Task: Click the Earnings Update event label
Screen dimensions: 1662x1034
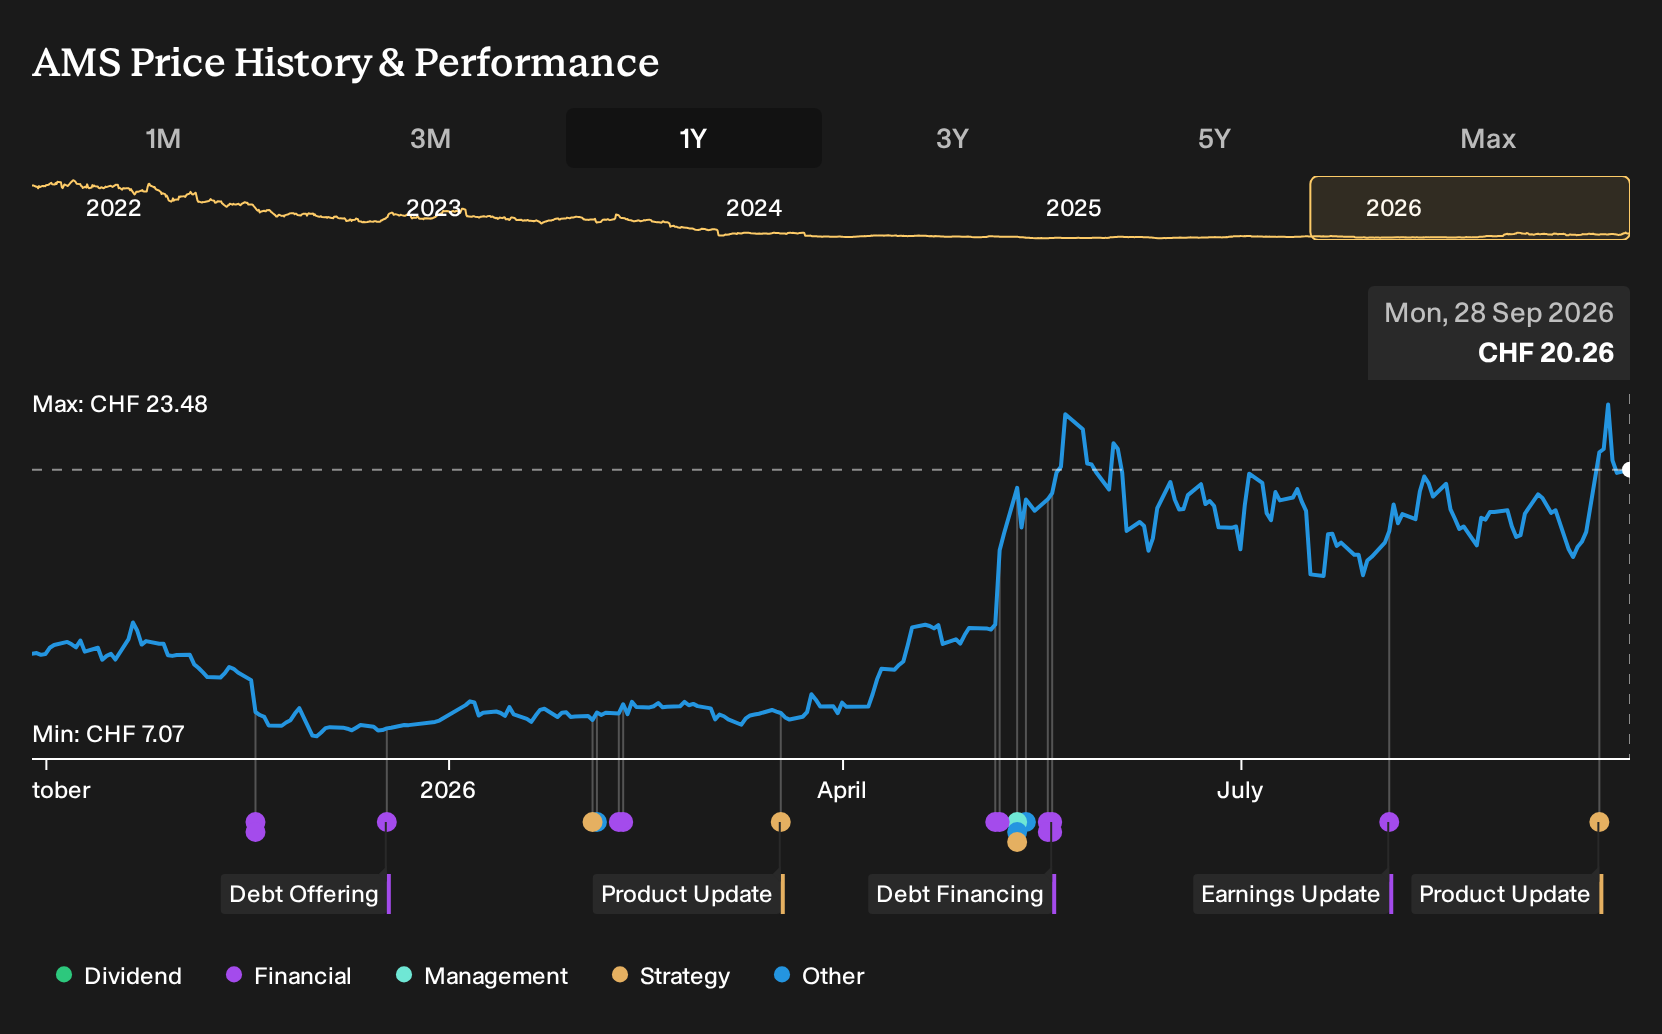Action: tap(1293, 894)
